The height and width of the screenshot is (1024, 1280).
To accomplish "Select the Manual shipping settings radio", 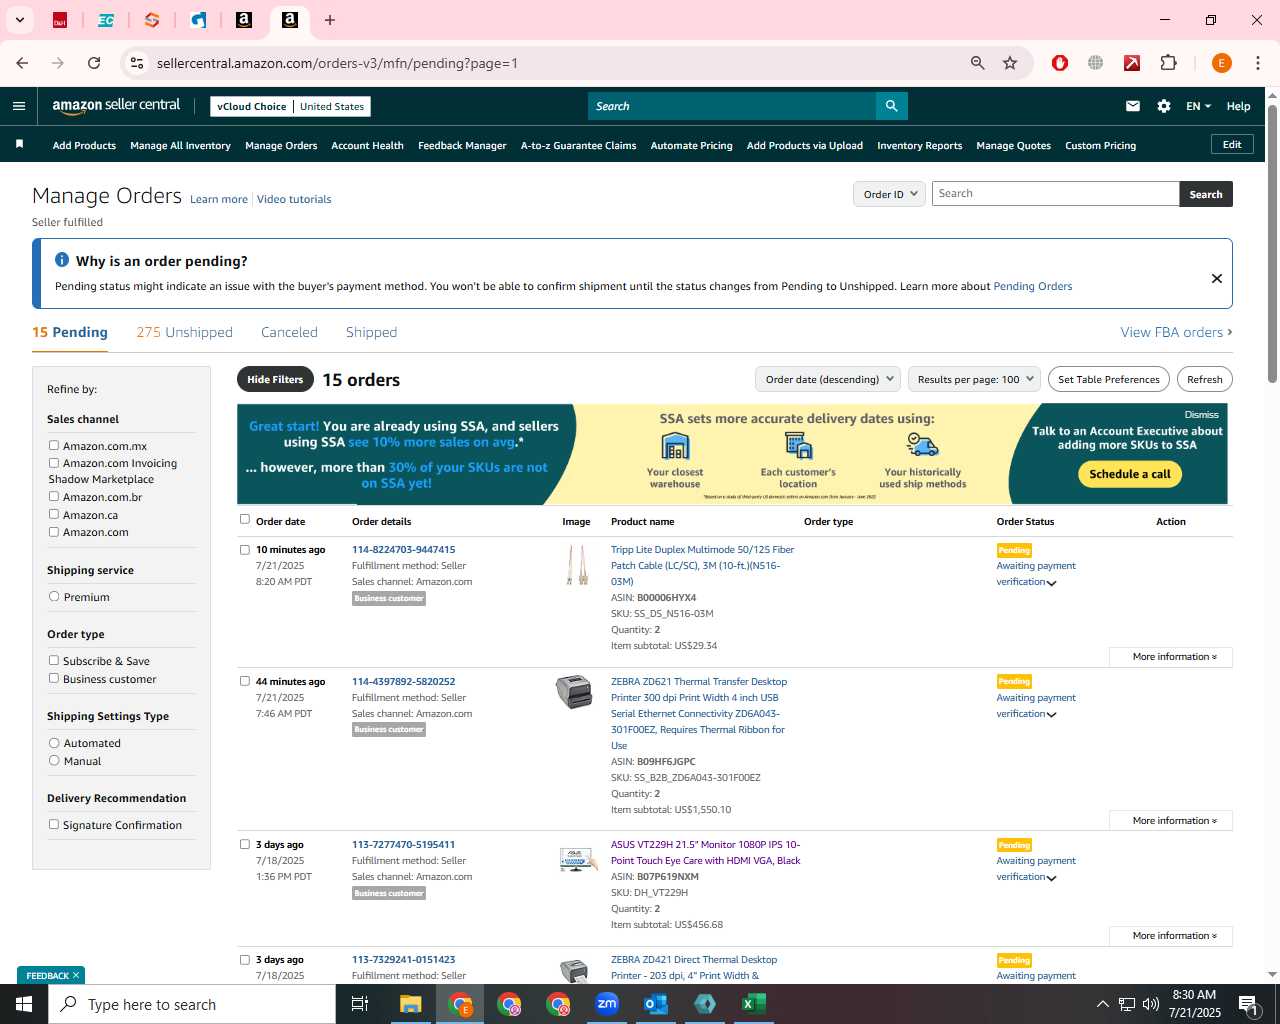I will coord(54,761).
